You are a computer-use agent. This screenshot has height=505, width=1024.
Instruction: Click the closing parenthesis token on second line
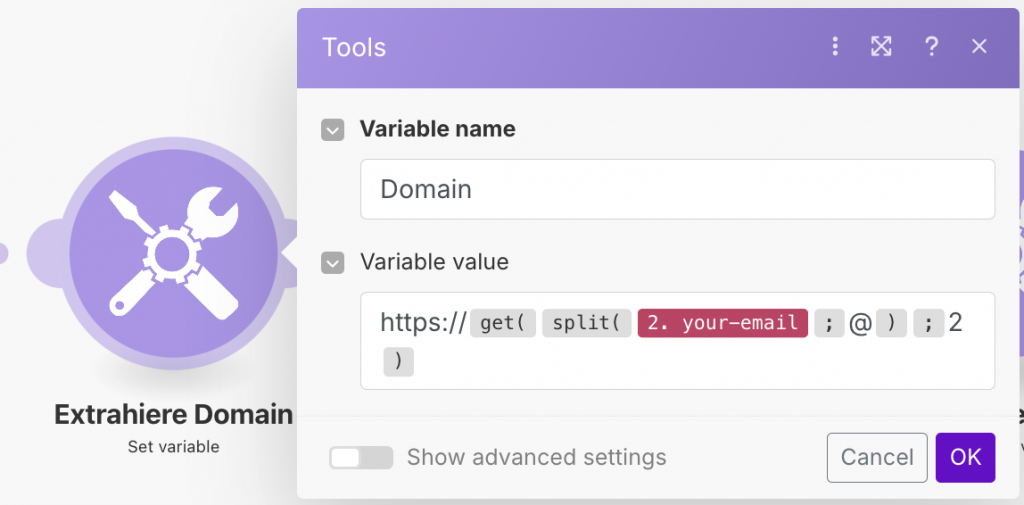point(398,362)
